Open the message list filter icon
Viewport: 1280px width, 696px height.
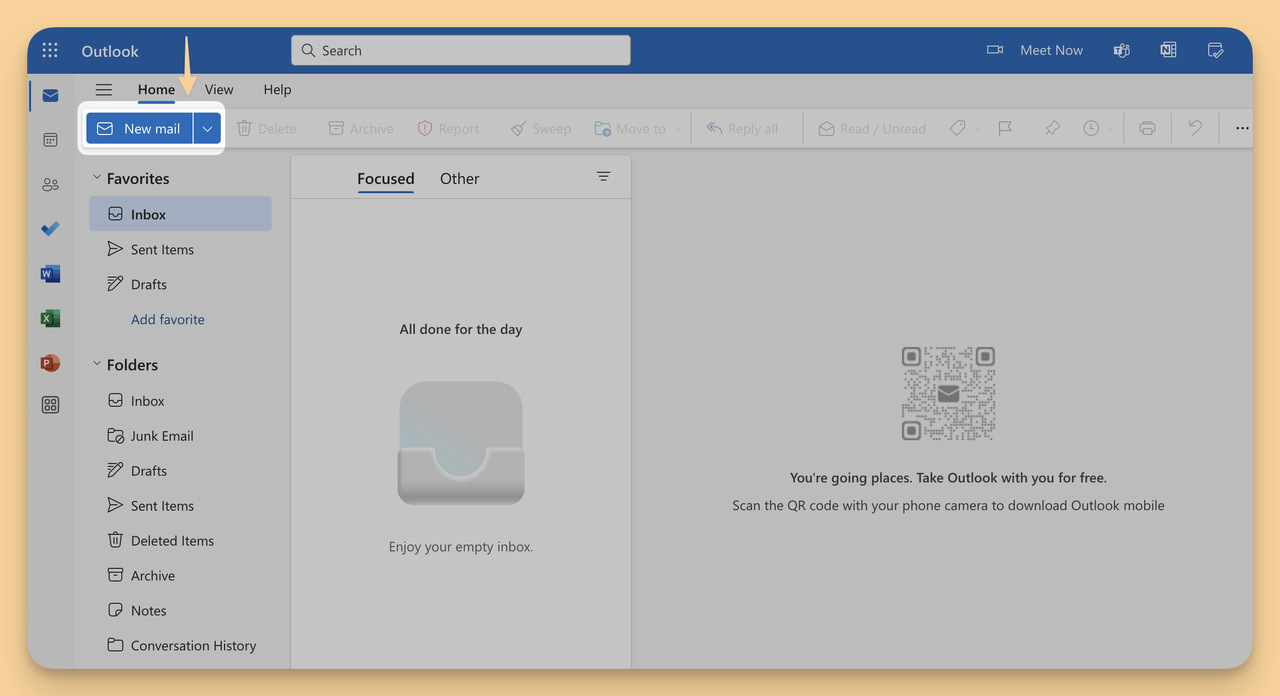(603, 176)
